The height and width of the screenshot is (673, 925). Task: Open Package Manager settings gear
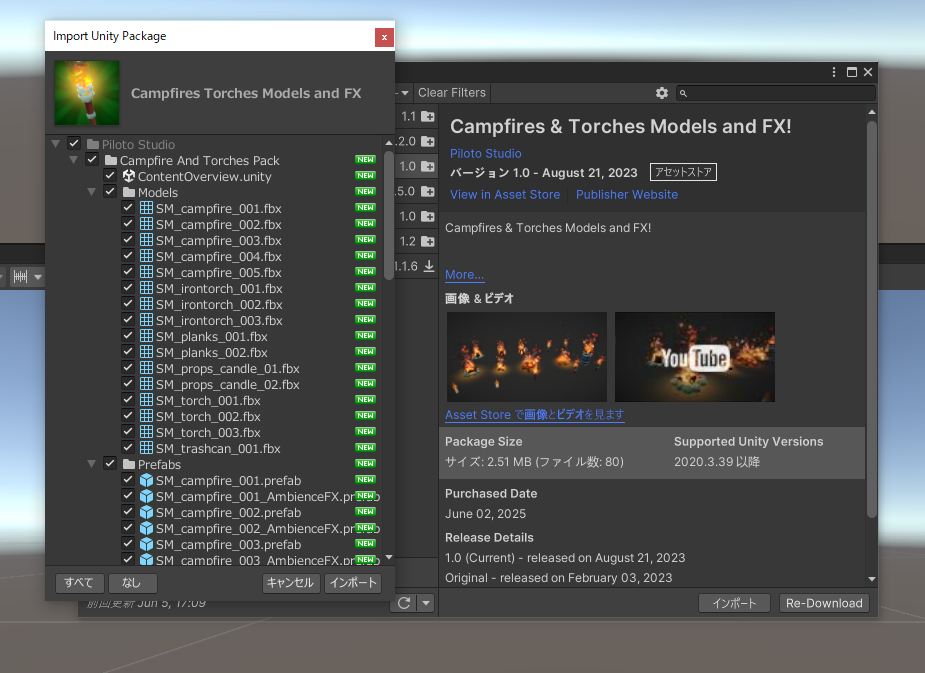pos(661,93)
